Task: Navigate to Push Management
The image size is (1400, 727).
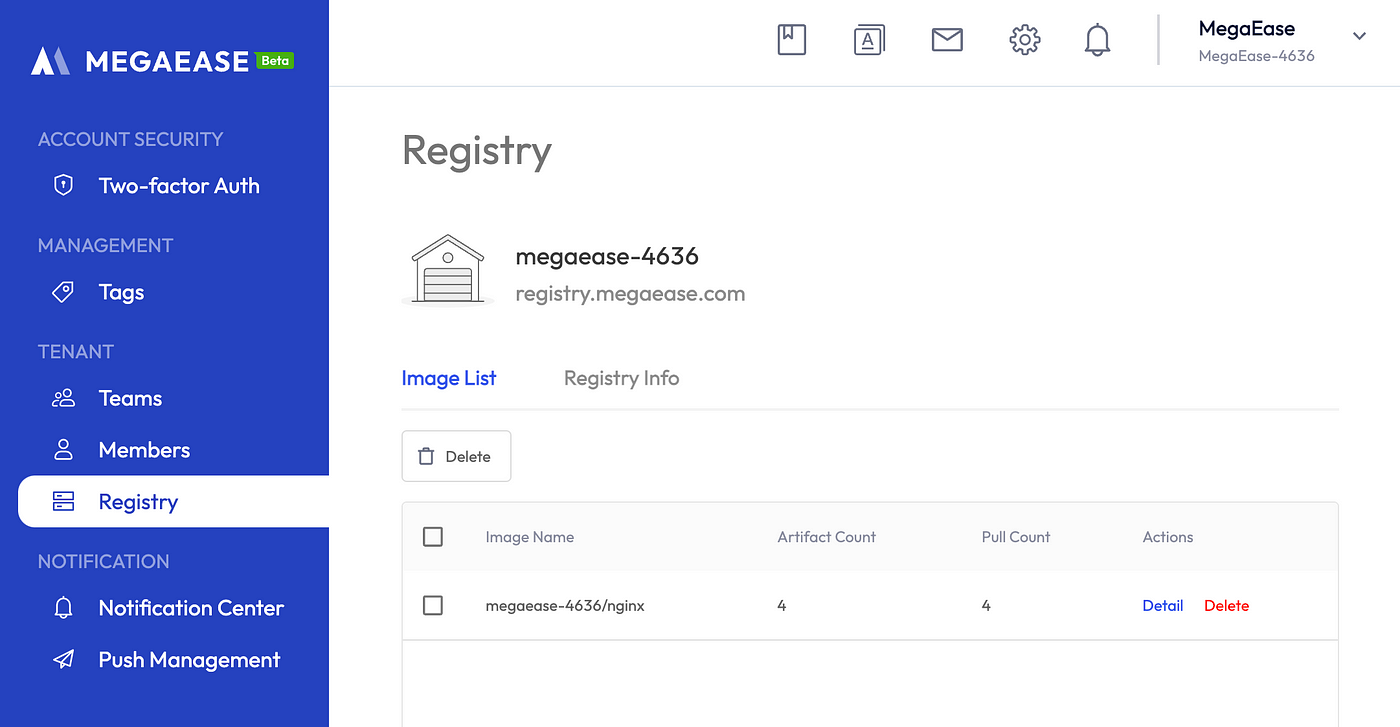Action: [x=189, y=660]
